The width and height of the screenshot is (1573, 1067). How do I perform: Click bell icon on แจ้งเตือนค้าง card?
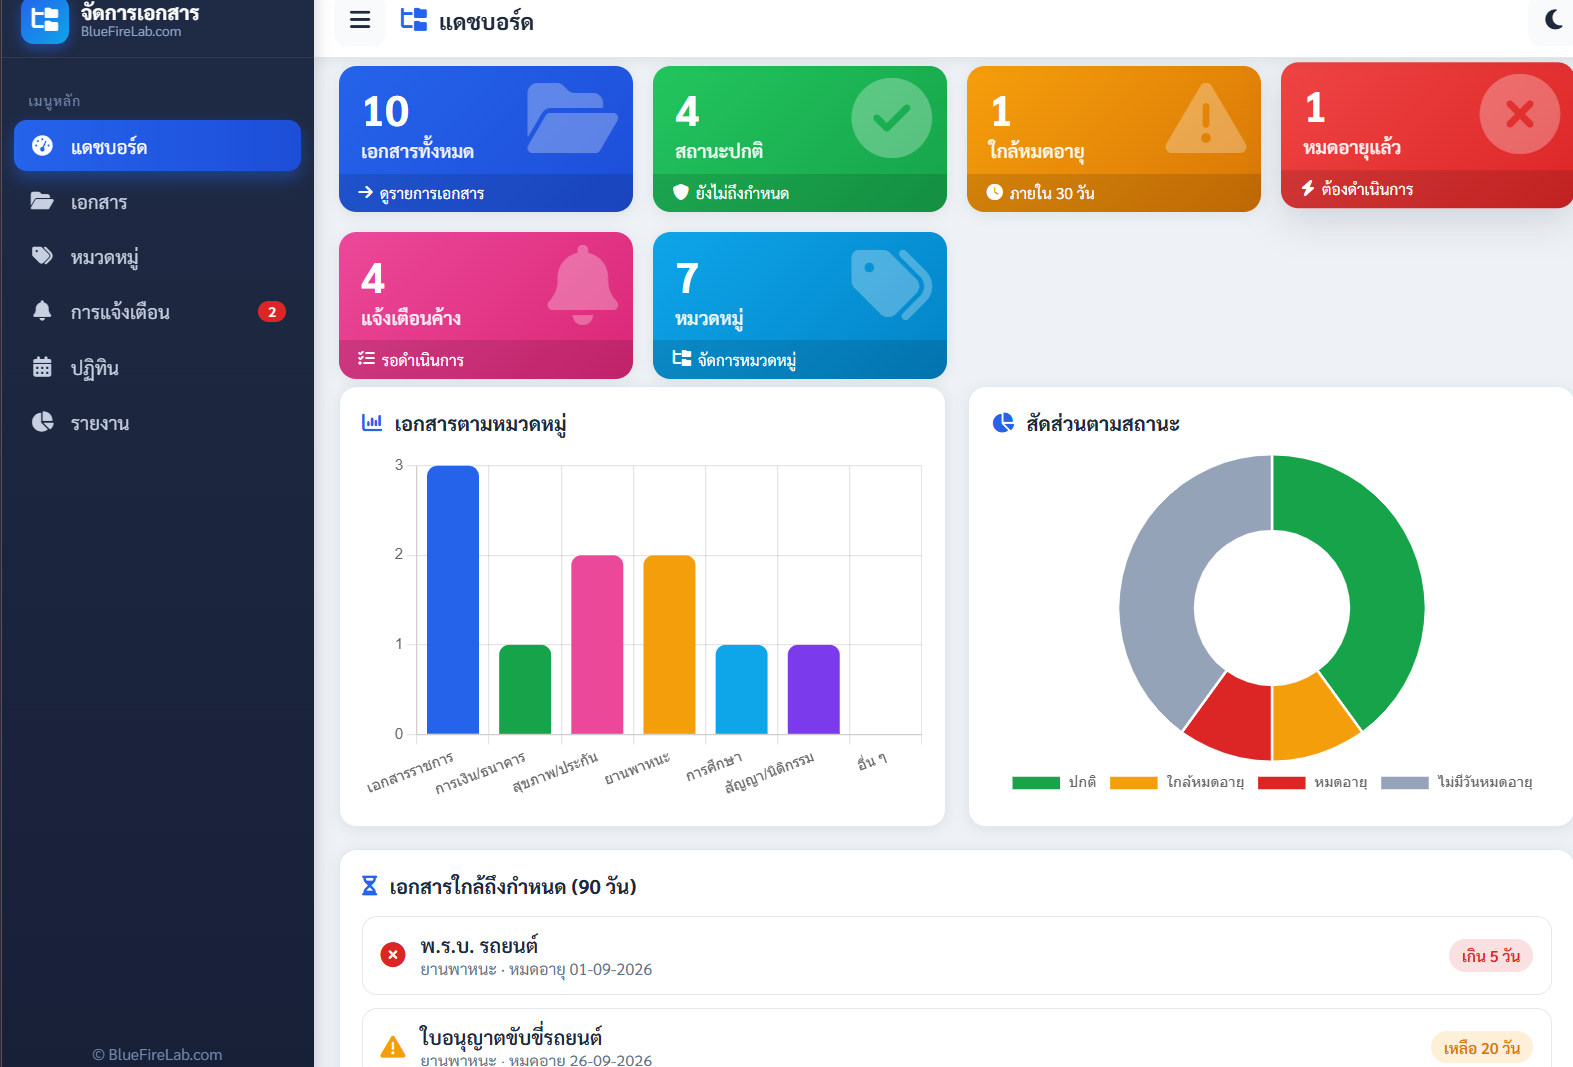point(583,285)
